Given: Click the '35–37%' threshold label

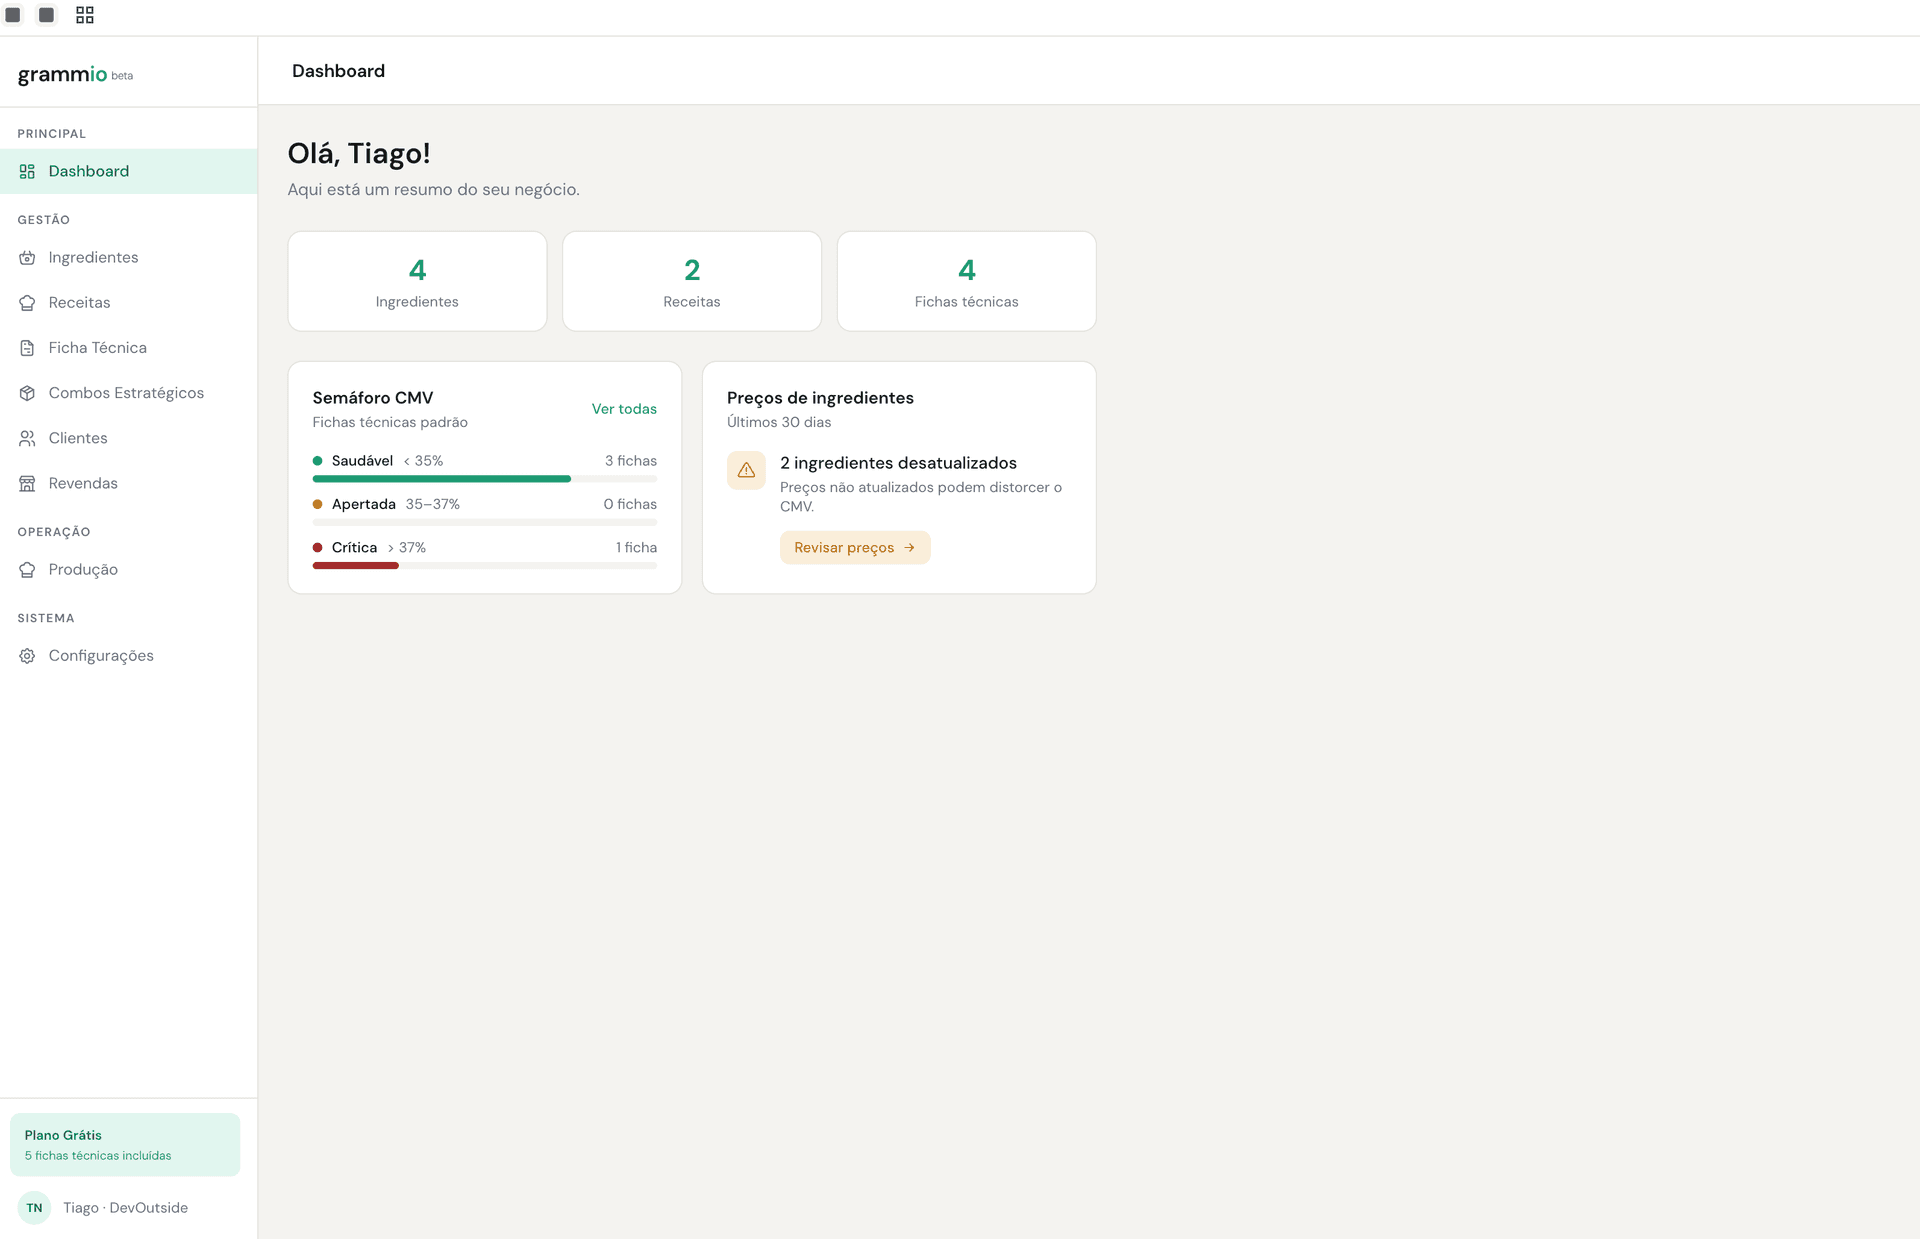Looking at the screenshot, I should (x=432, y=504).
